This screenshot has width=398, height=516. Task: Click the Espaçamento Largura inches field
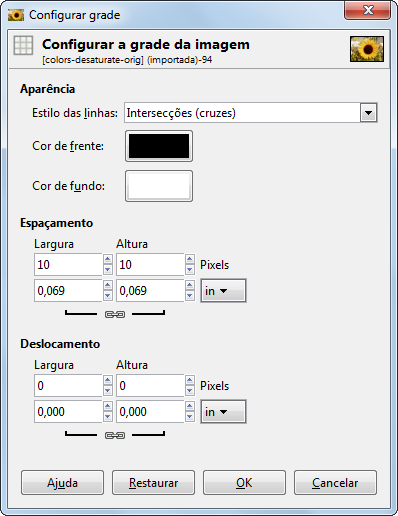[x=68, y=291]
